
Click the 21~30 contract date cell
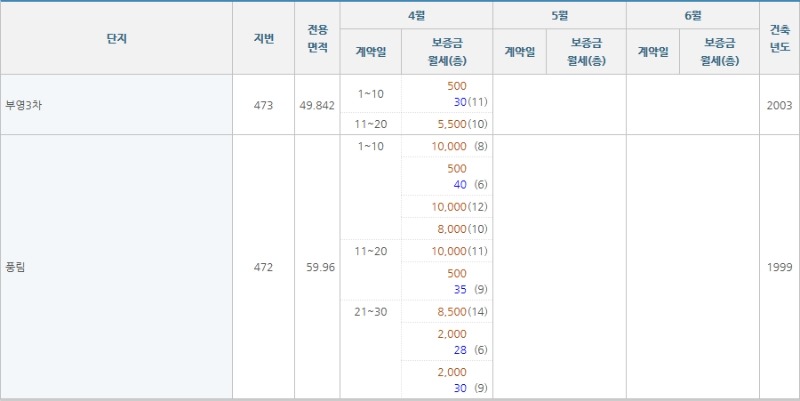(370, 312)
